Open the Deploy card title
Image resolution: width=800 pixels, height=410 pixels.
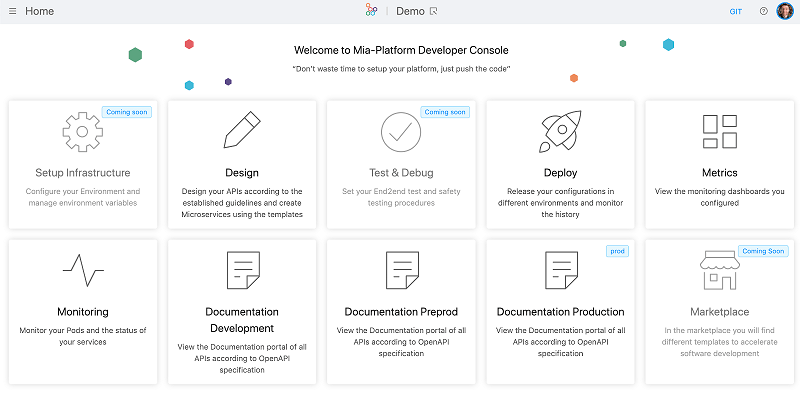pyautogui.click(x=560, y=173)
